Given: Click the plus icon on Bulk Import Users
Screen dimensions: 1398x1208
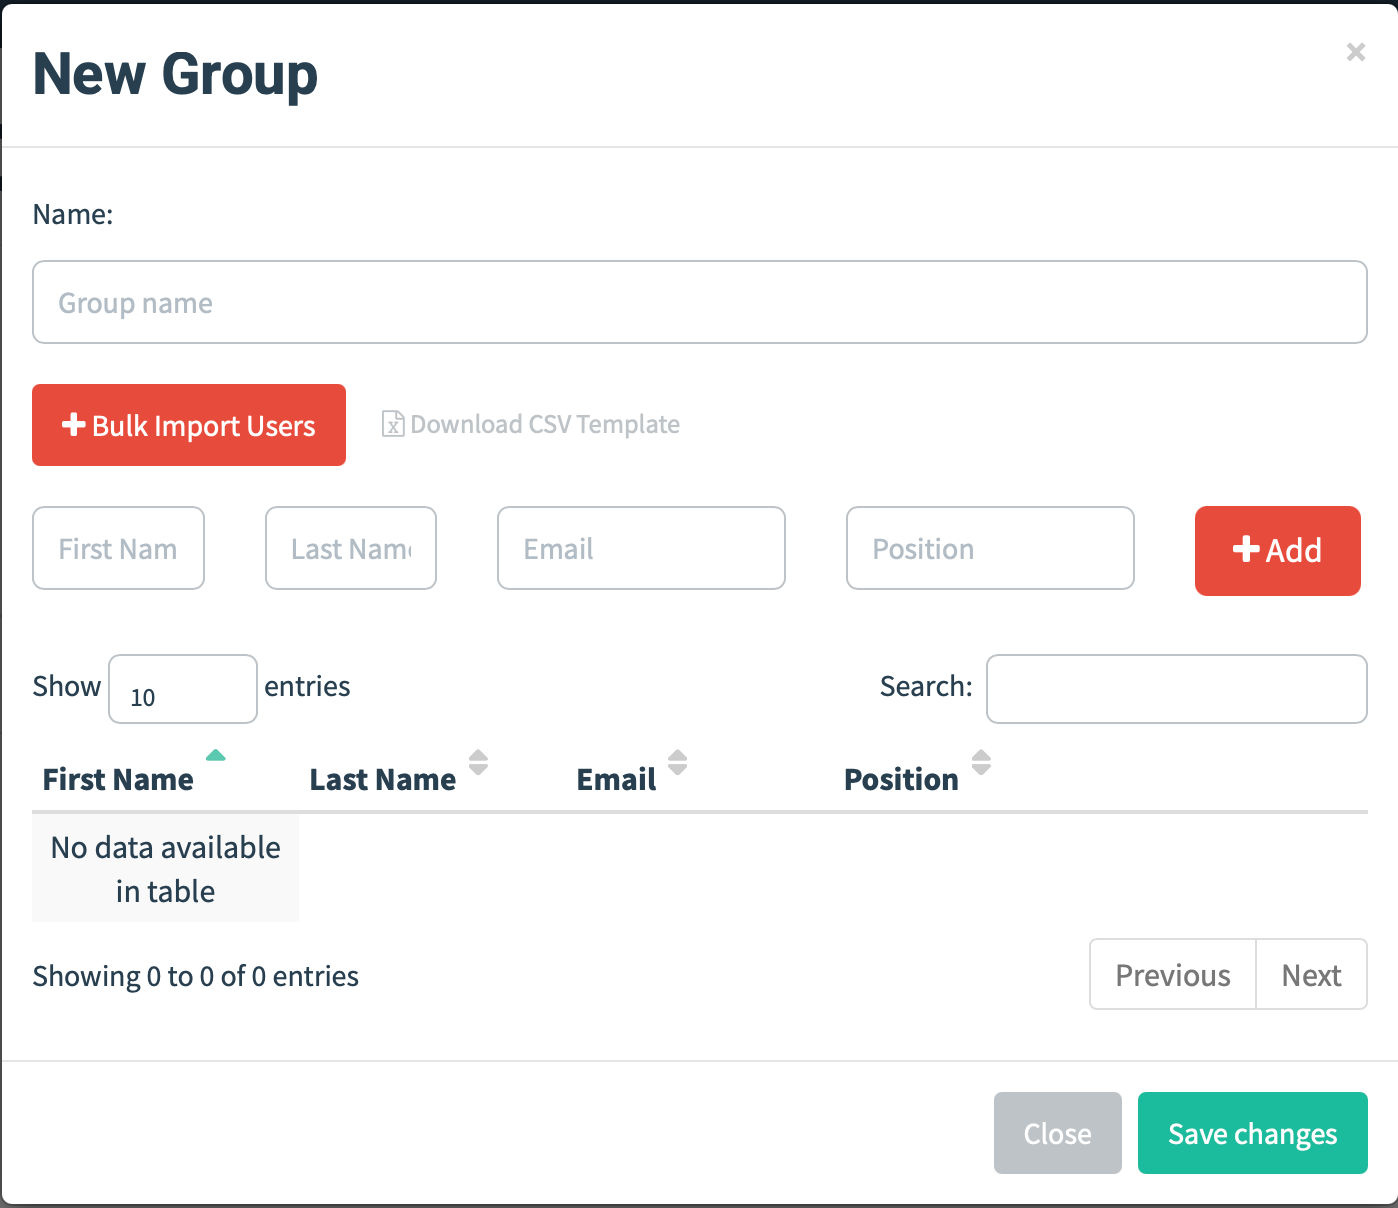Looking at the screenshot, I should coord(73,425).
